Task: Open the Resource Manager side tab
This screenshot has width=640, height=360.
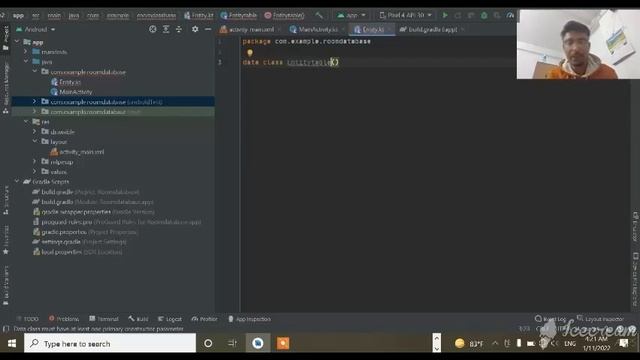Action: click(6, 88)
